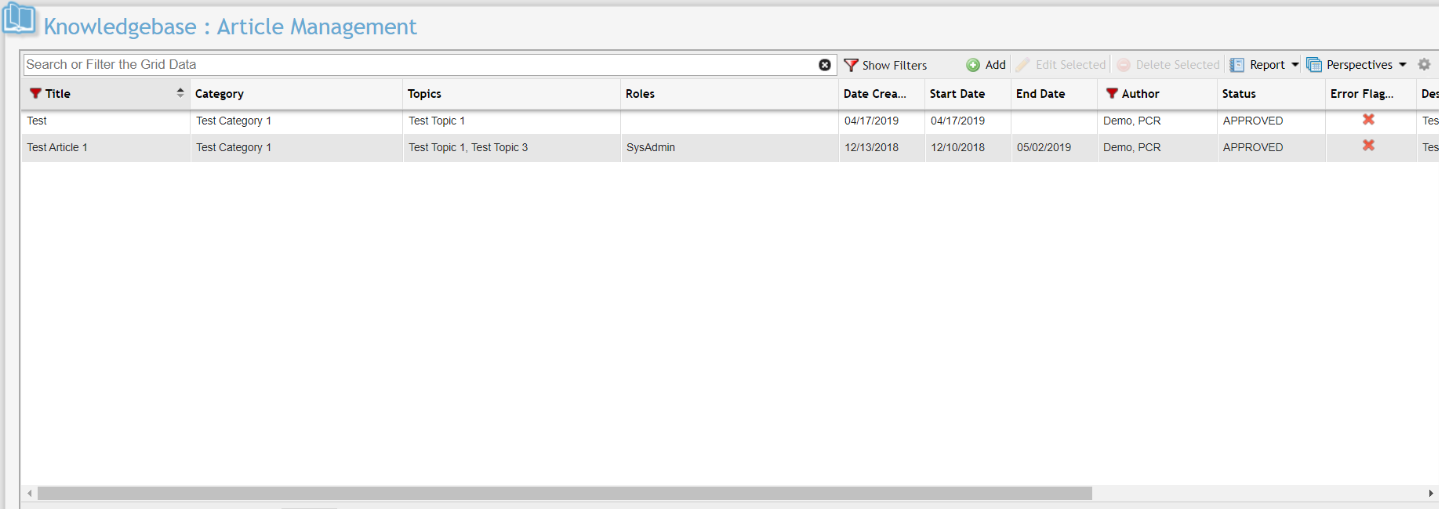This screenshot has height=509, width=1439.
Task: Click the Report notebook icon
Action: coord(1237,65)
